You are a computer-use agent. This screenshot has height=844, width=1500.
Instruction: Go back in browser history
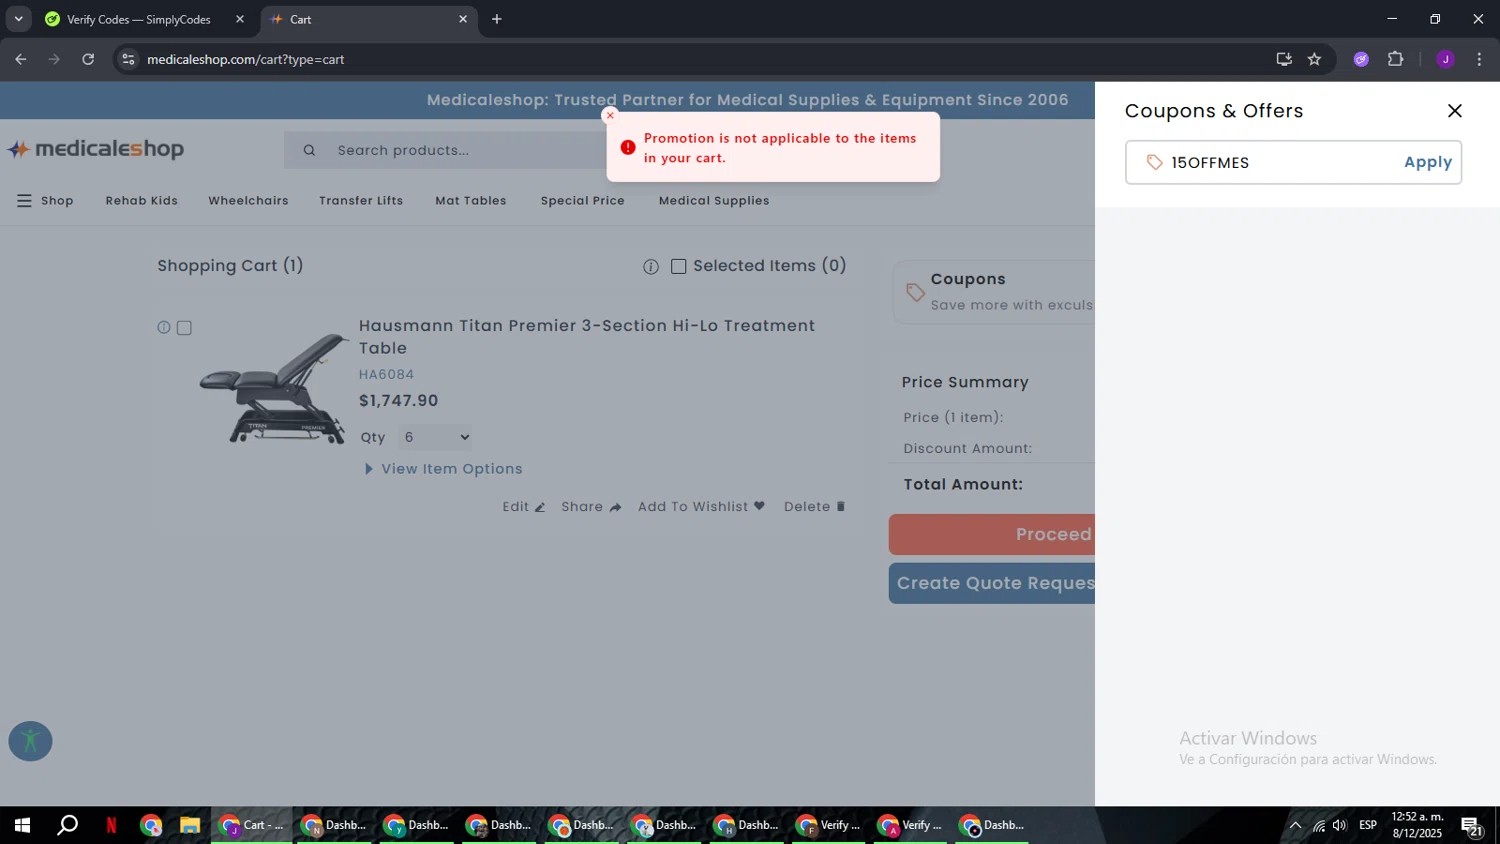pyautogui.click(x=21, y=59)
